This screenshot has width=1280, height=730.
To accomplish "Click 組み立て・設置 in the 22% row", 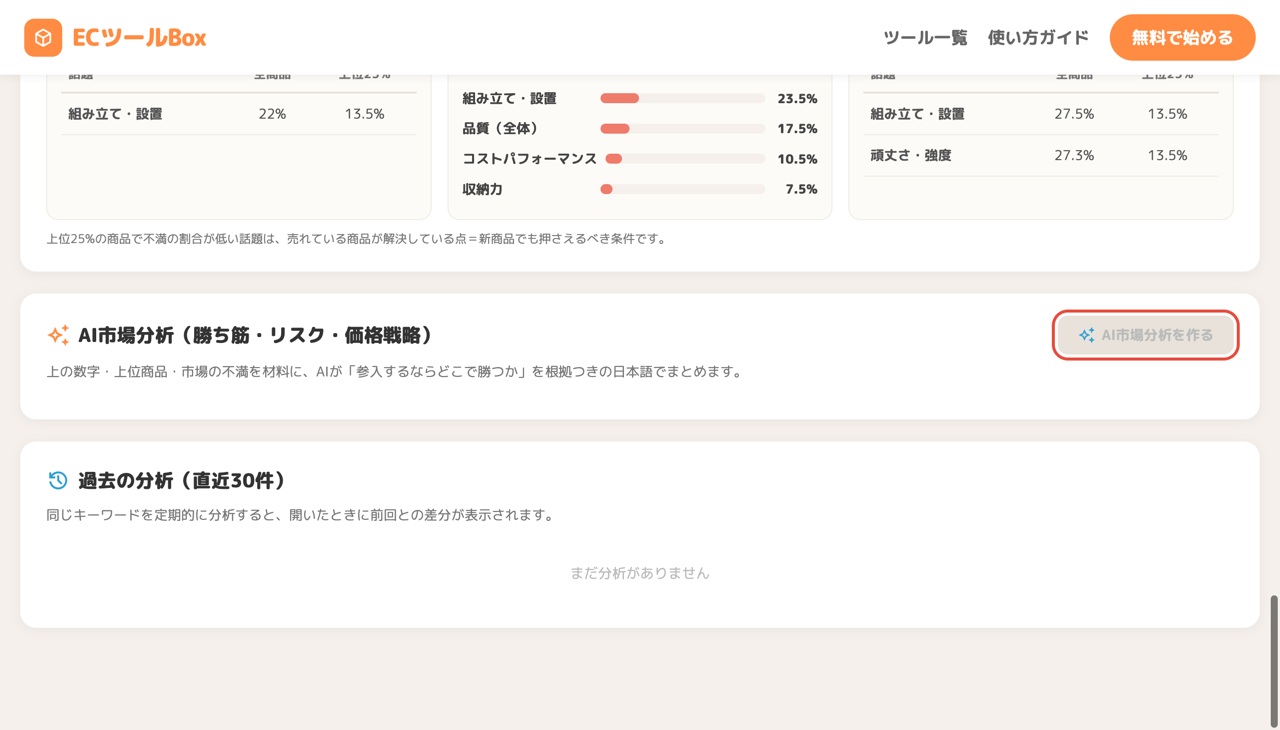I will [115, 114].
